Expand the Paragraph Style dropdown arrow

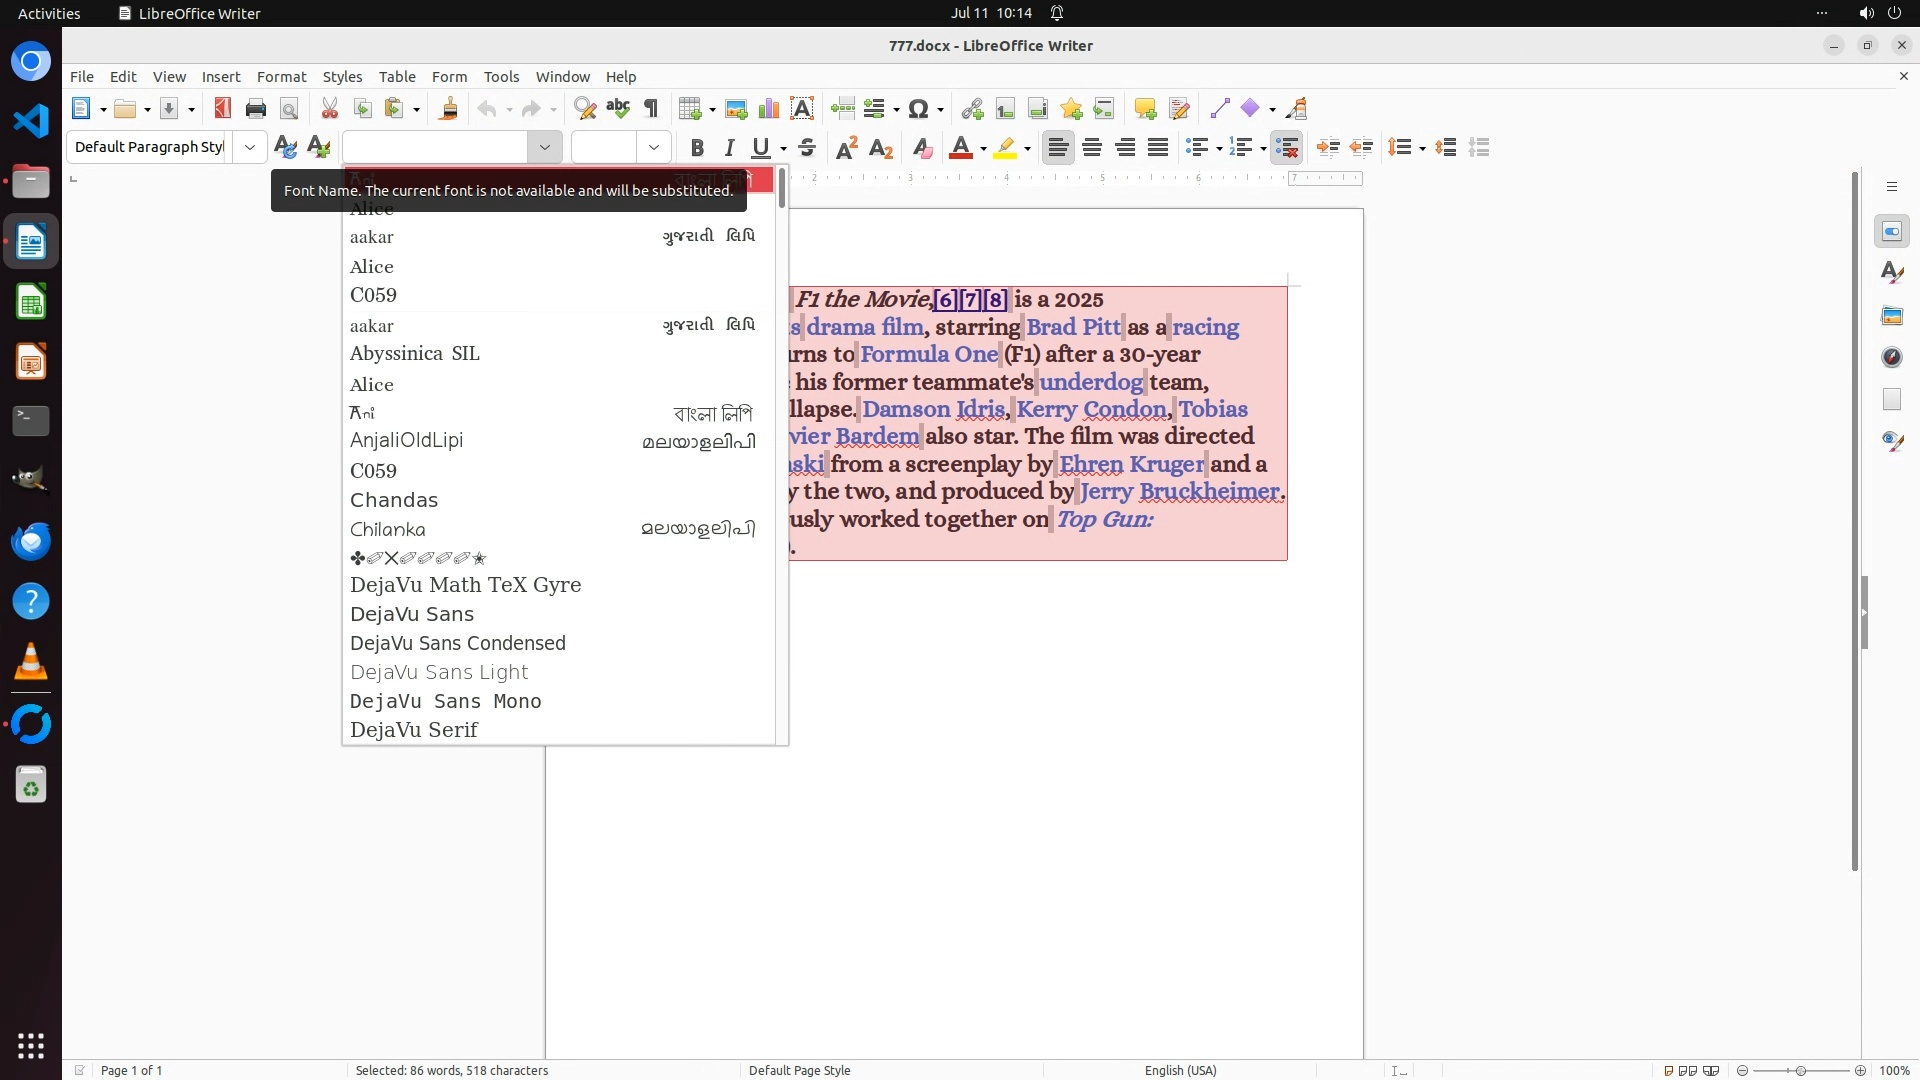(250, 147)
